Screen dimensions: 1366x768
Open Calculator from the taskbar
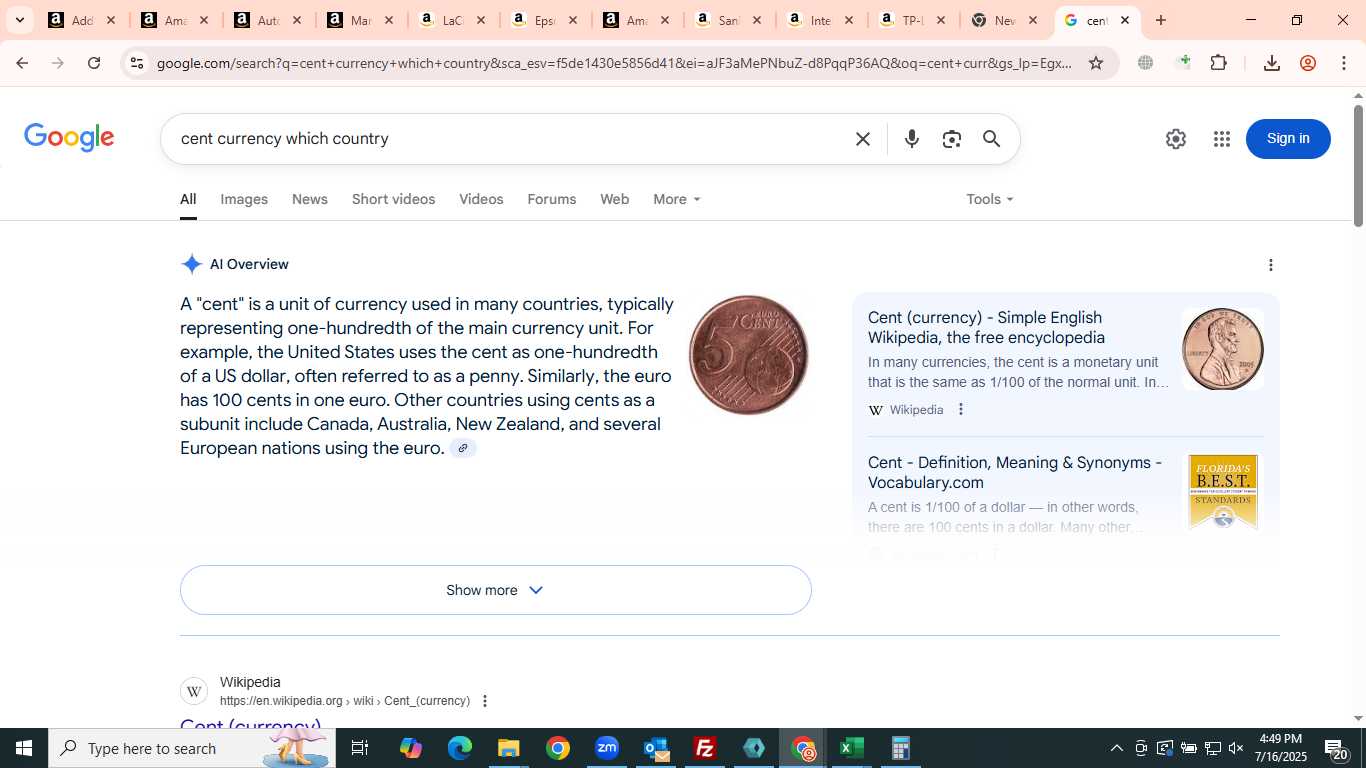click(x=900, y=748)
